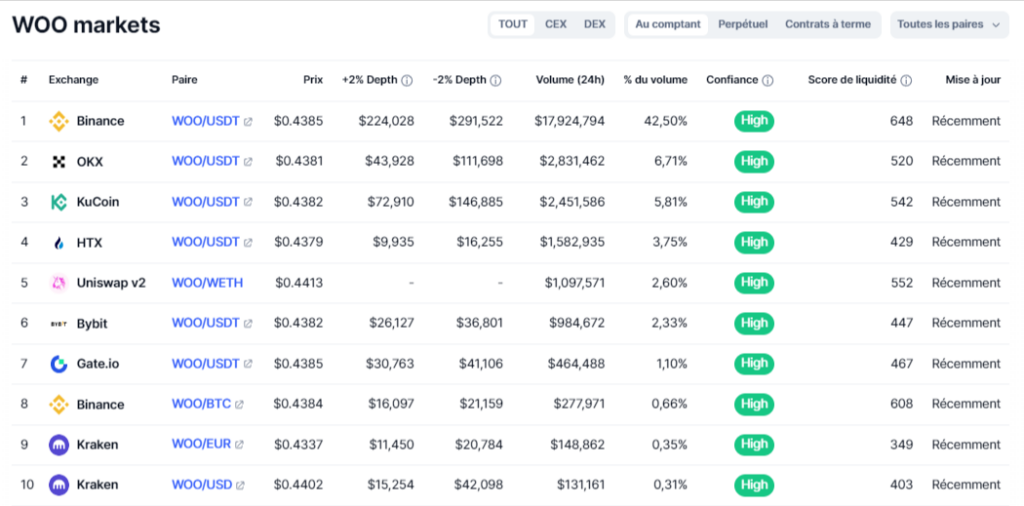Click the Gate.io exchange logo

coord(58,364)
